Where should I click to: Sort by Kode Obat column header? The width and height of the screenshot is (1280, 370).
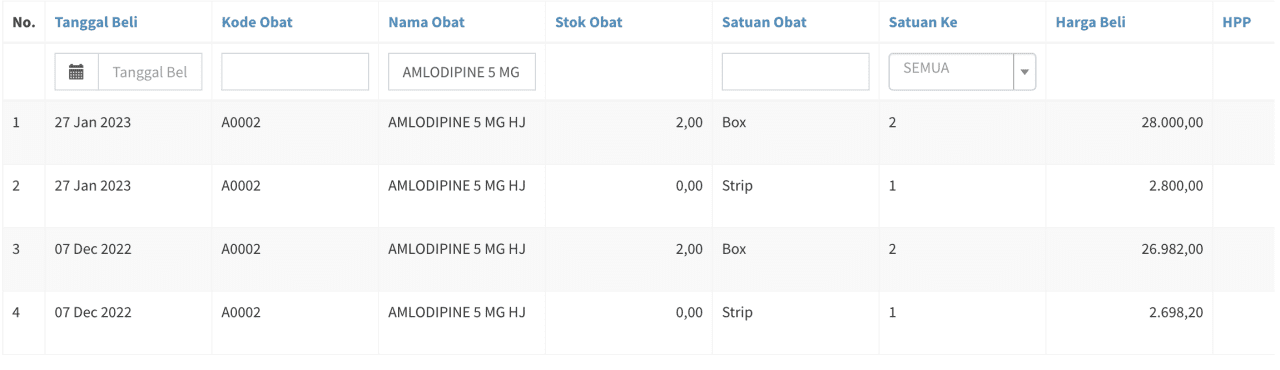coord(257,22)
